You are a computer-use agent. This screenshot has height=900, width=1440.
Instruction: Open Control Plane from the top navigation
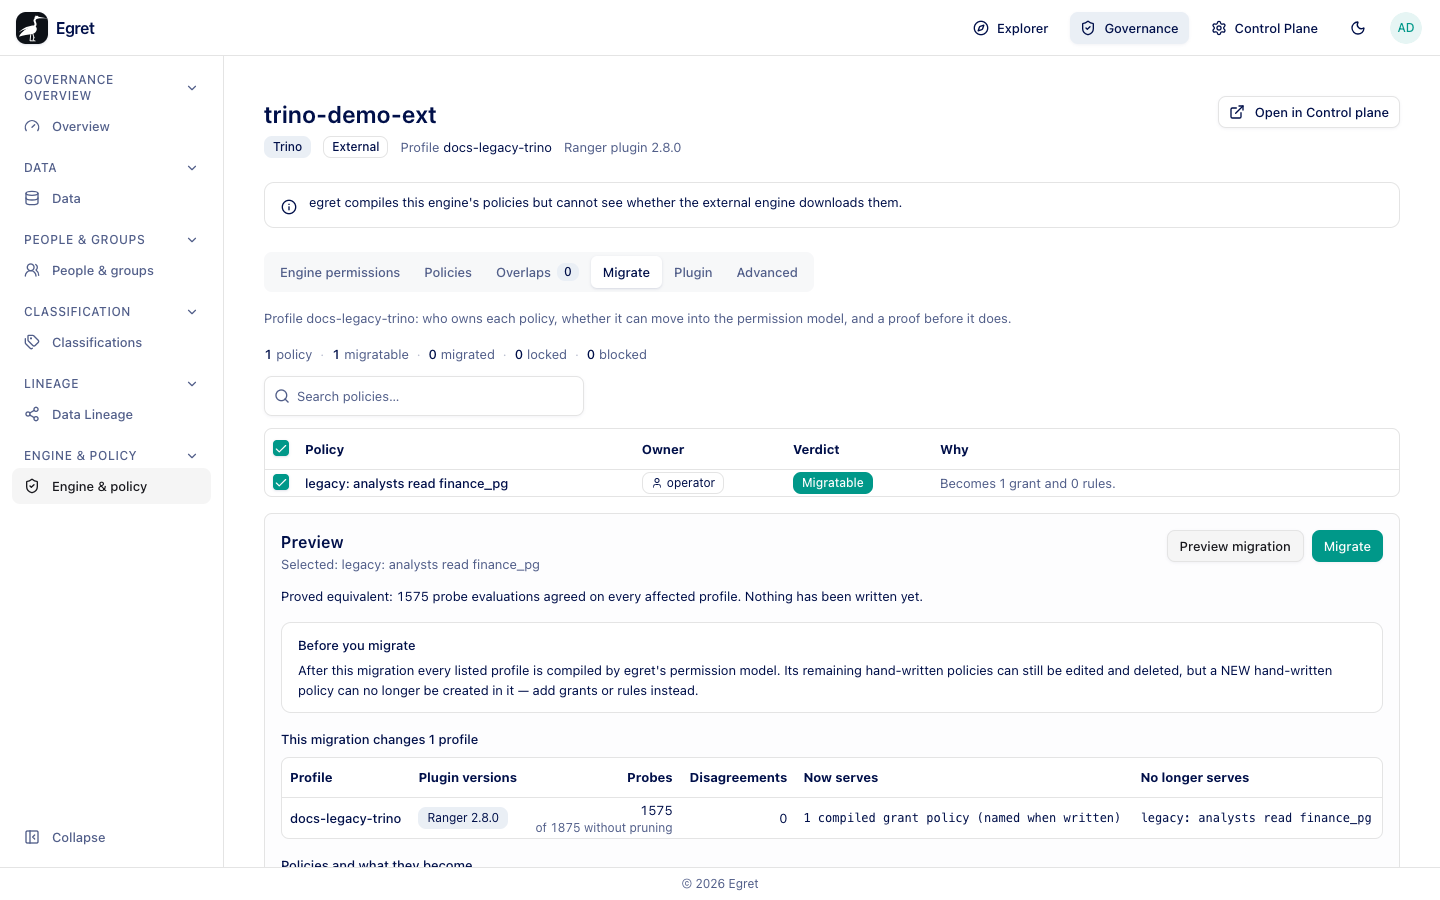1264,28
